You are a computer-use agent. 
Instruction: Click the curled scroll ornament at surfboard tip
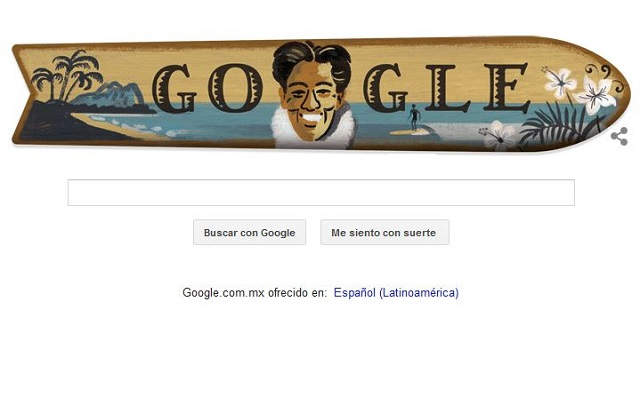tap(605, 77)
